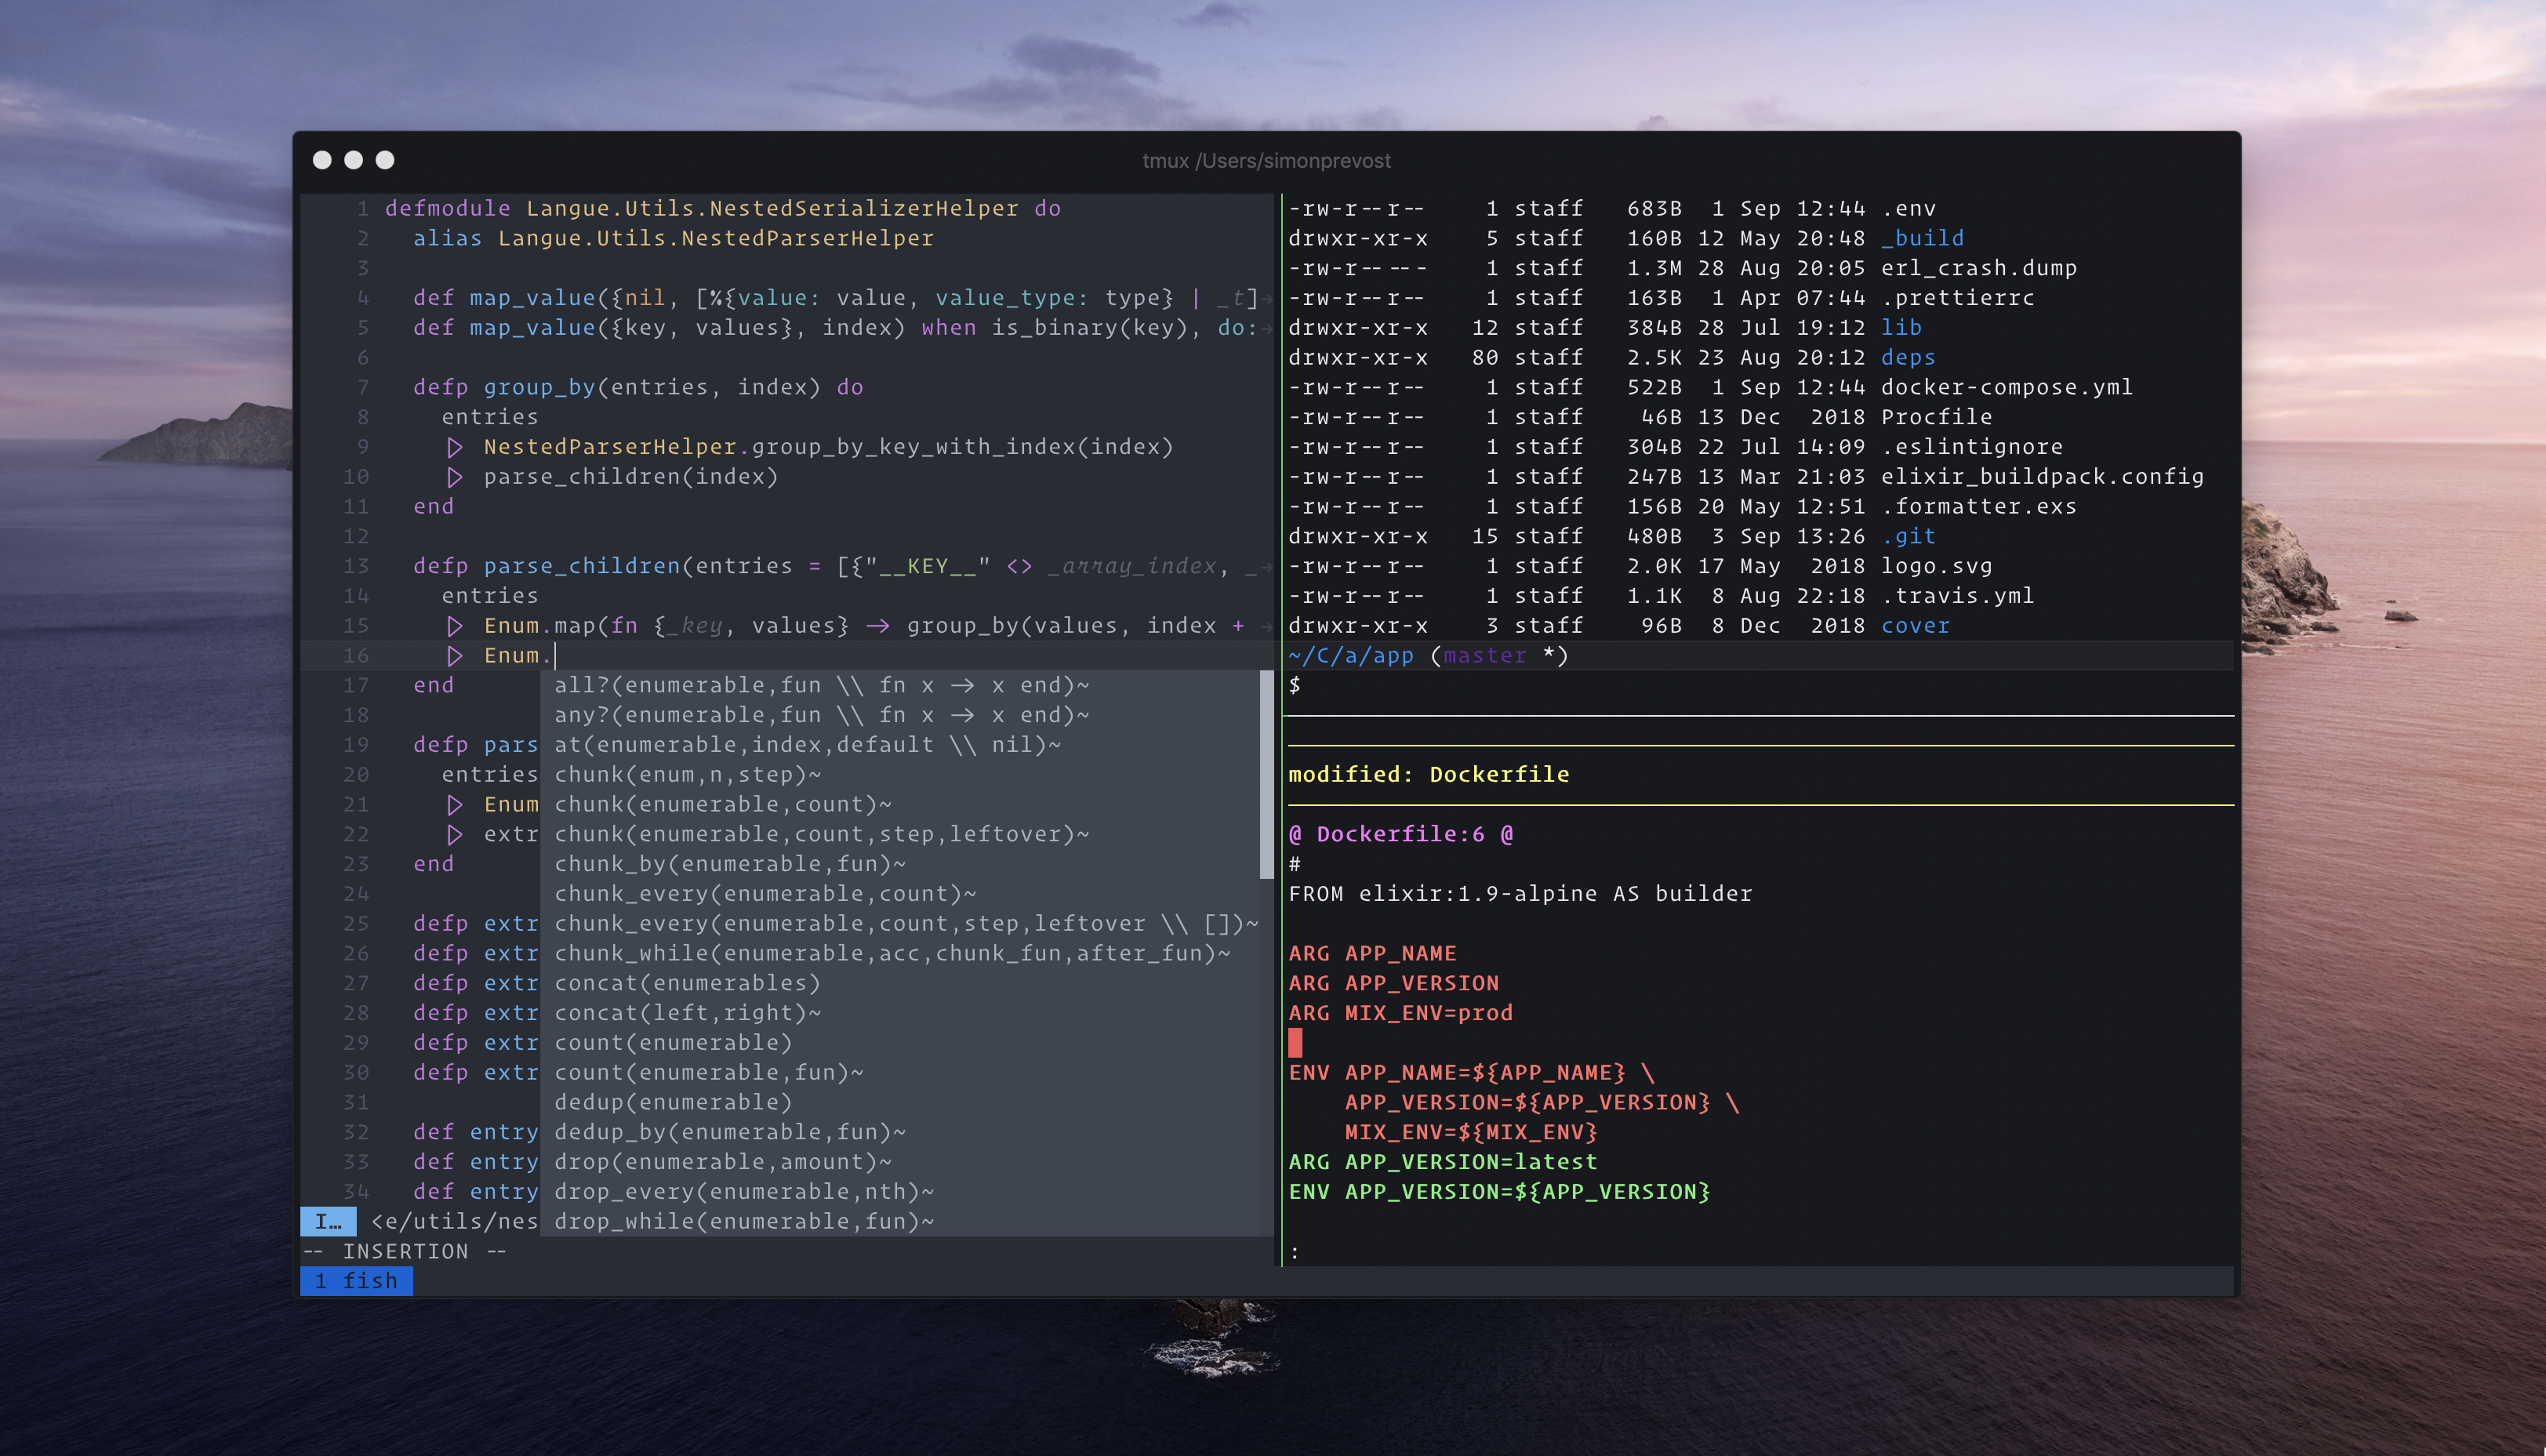2546x1456 pixels.
Task: Click docker-compose.yml file name
Action: point(2006,387)
